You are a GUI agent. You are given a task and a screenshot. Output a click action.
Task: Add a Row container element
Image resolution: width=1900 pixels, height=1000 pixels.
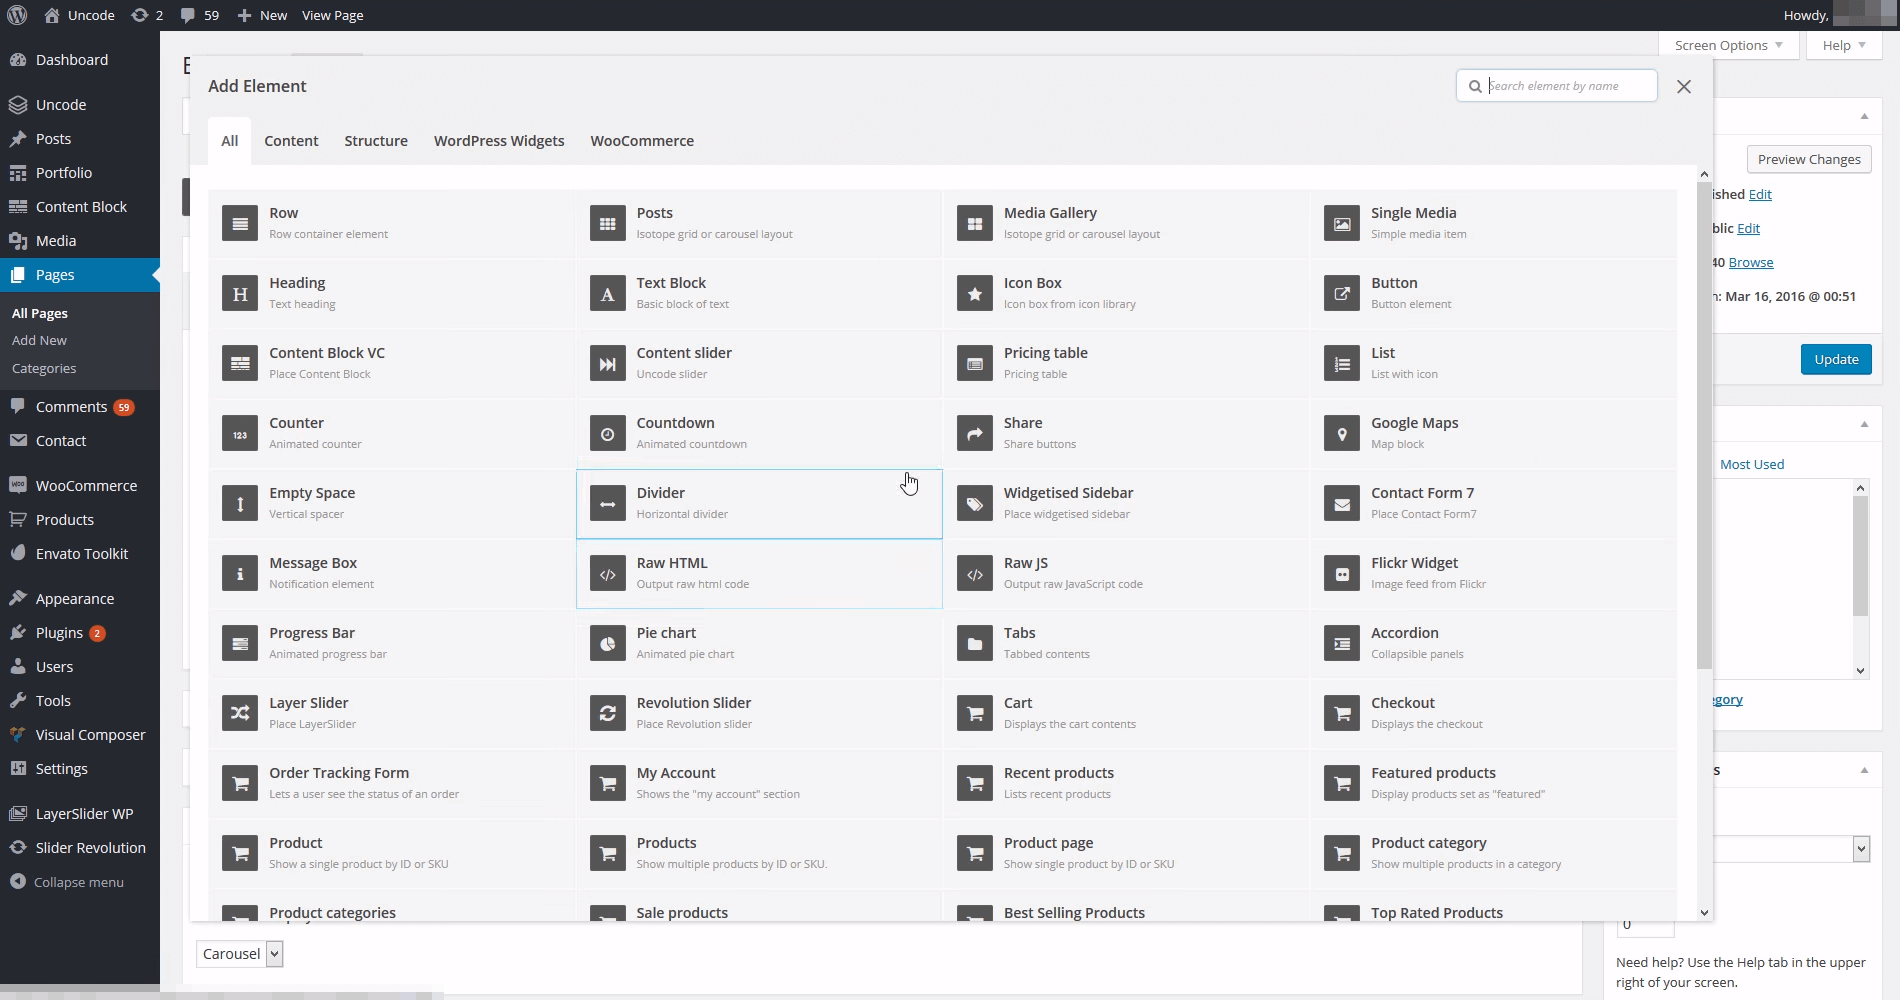coord(391,224)
